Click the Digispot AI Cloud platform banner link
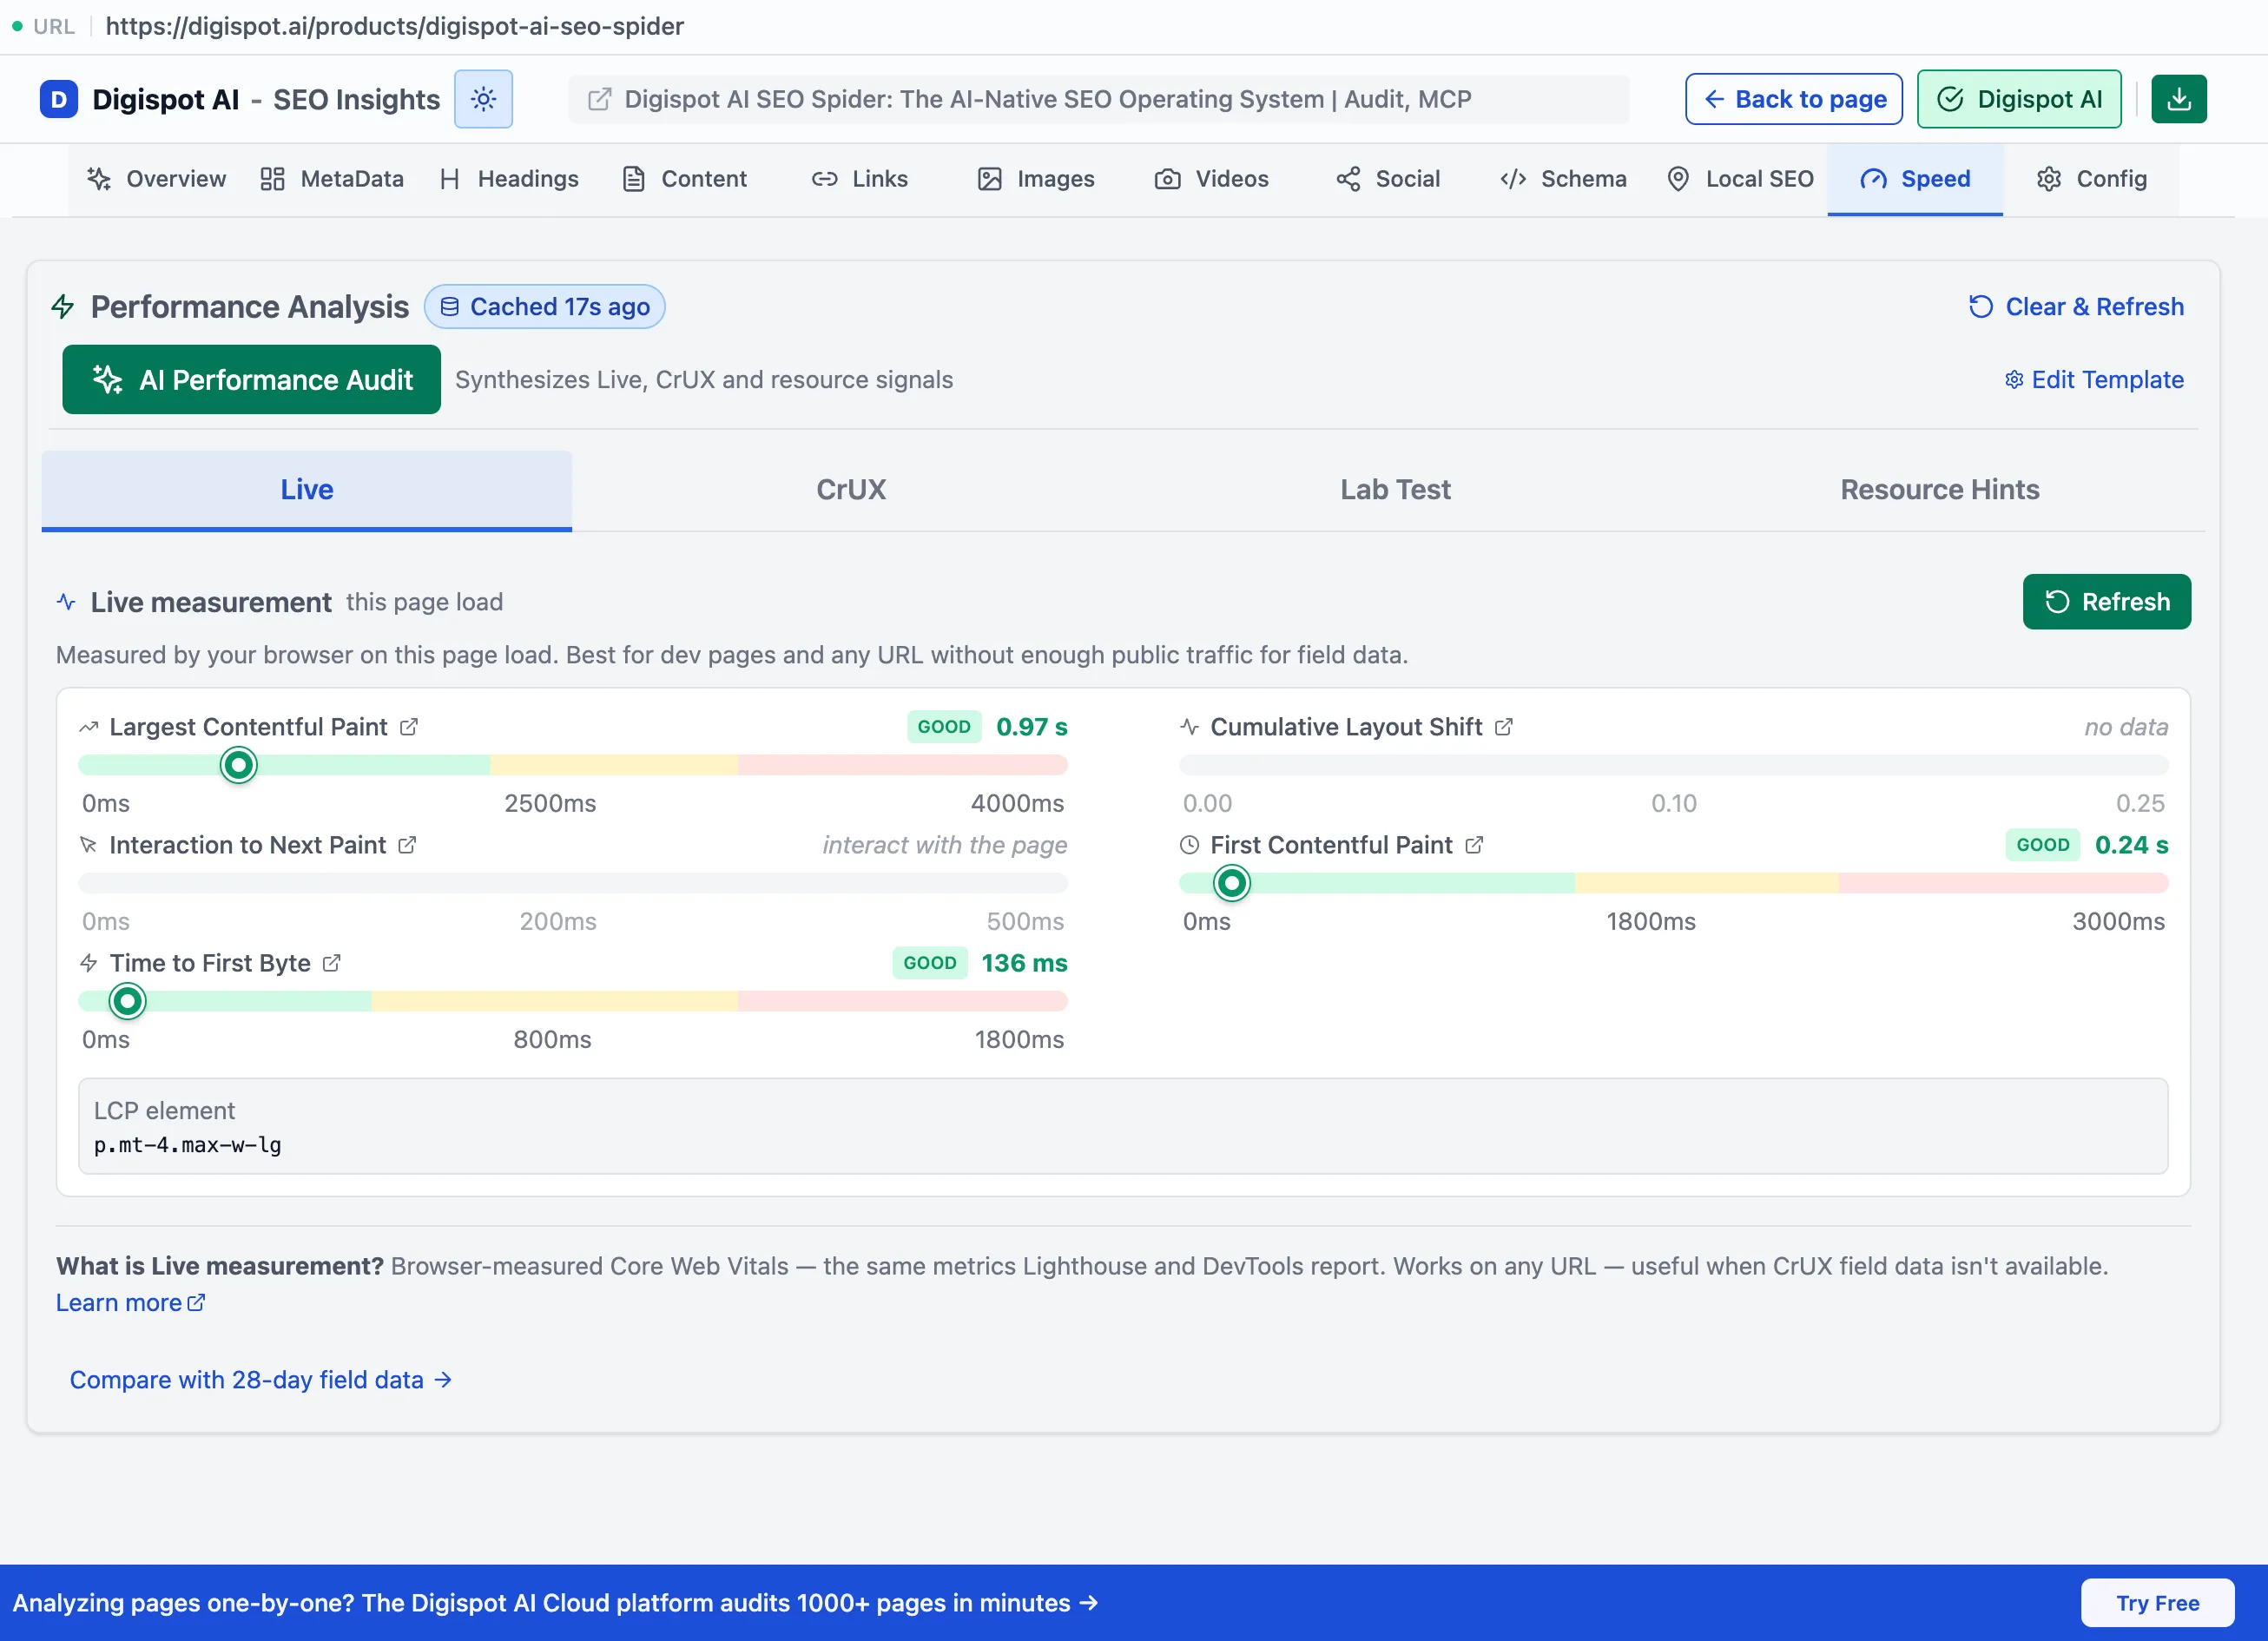The width and height of the screenshot is (2268, 1641). (x=555, y=1603)
